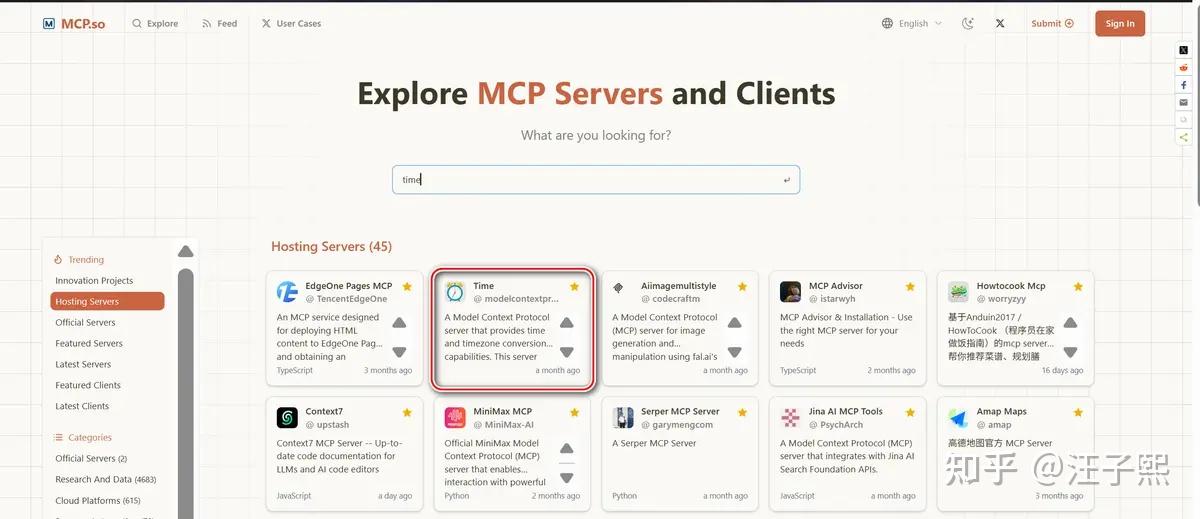The height and width of the screenshot is (519, 1200).
Task: Select Innovation Projects in the sidebar
Action: (x=94, y=281)
